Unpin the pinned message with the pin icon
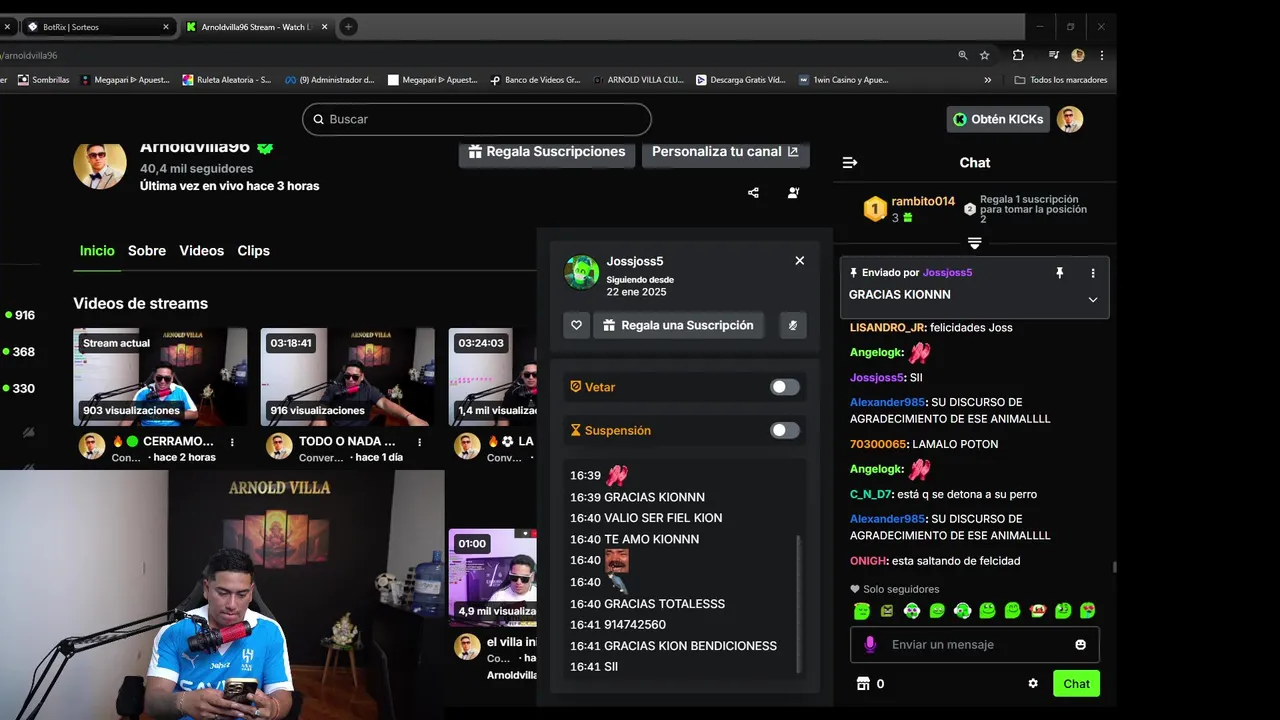The width and height of the screenshot is (1280, 720). [x=1059, y=272]
